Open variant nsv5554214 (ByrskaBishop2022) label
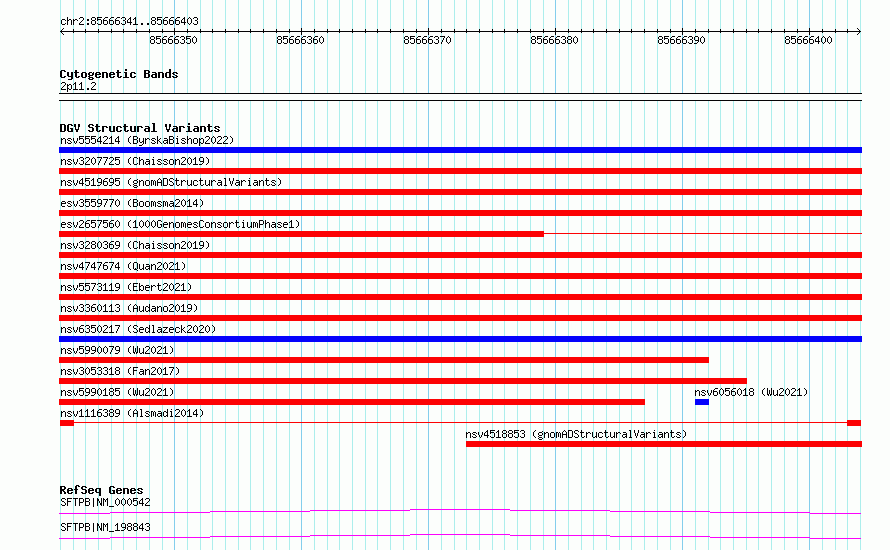The width and height of the screenshot is (890, 550). [x=147, y=140]
